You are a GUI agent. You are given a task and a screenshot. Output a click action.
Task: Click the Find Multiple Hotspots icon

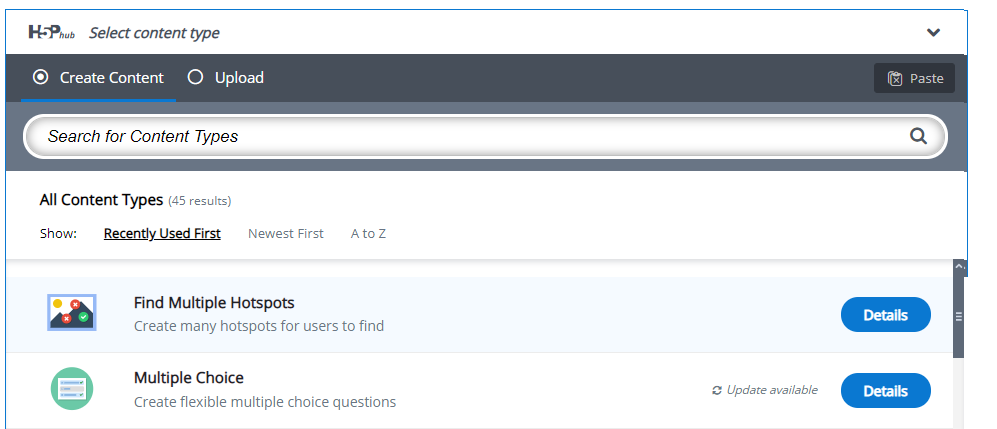pos(72,313)
